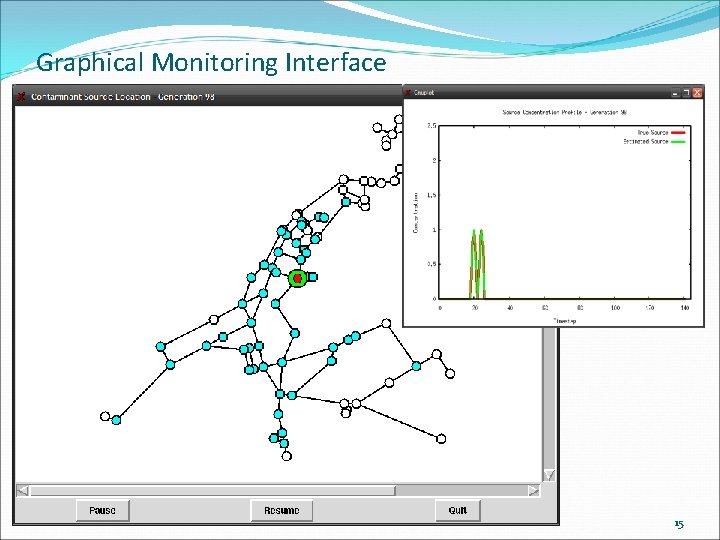Image resolution: width=720 pixels, height=540 pixels.
Task: Click the Estimated Source legend entry
Action: [x=654, y=142]
